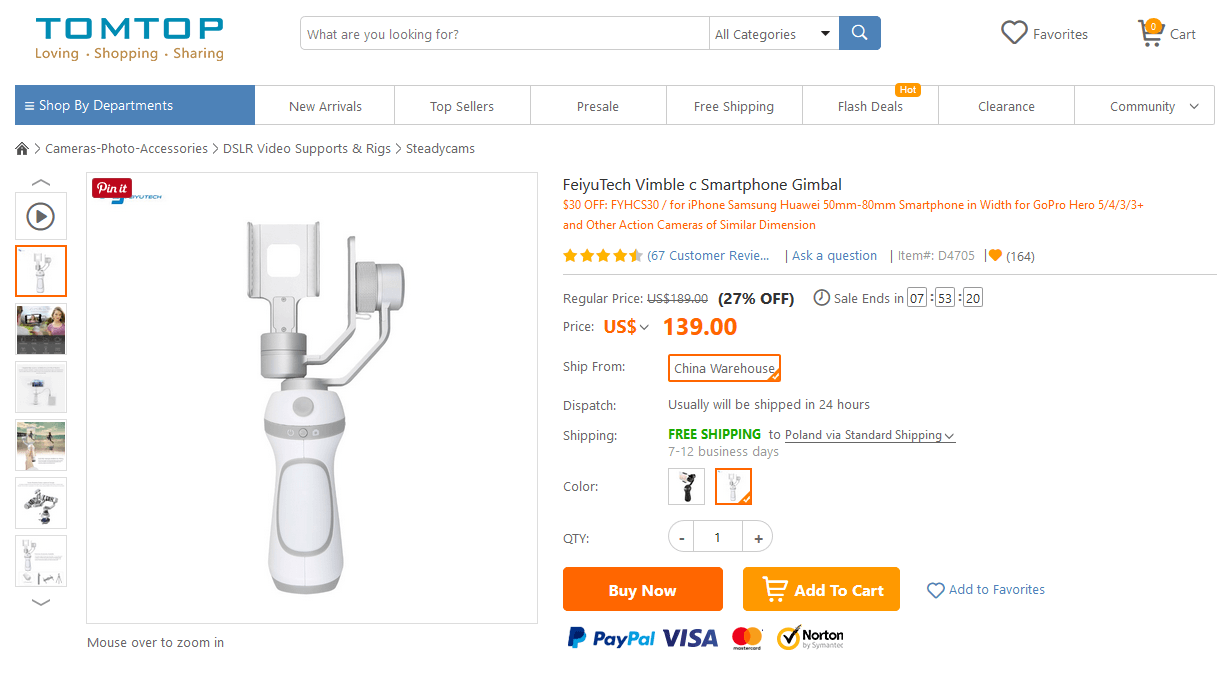Viewport: 1232px width, 684px height.
Task: Open the All Categories dropdown
Action: [x=774, y=33]
